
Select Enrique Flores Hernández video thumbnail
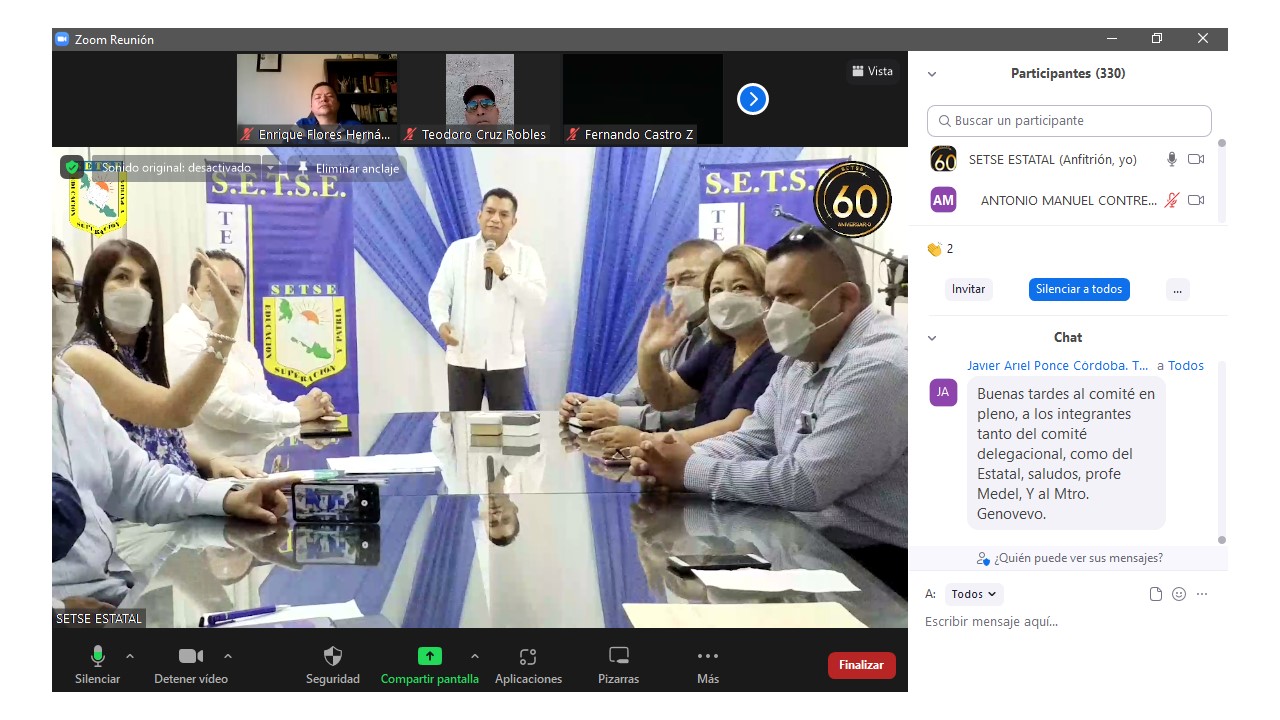(317, 99)
